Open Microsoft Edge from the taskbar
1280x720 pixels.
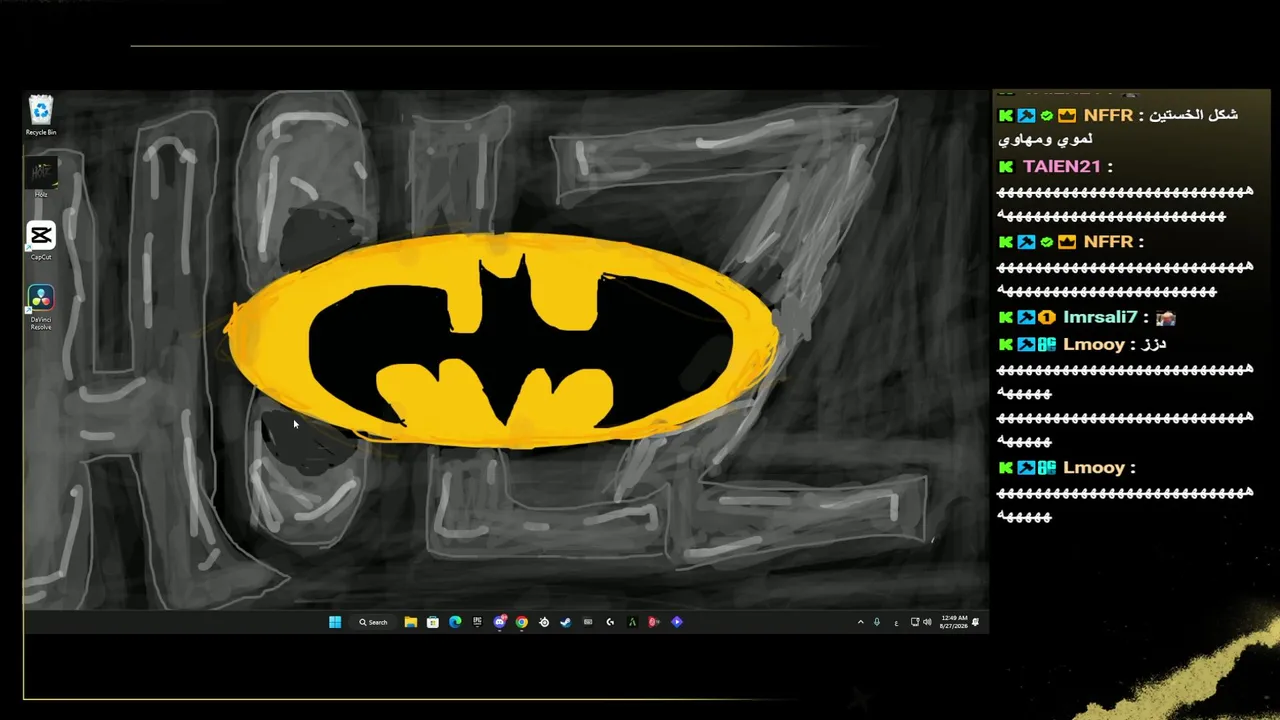455,622
